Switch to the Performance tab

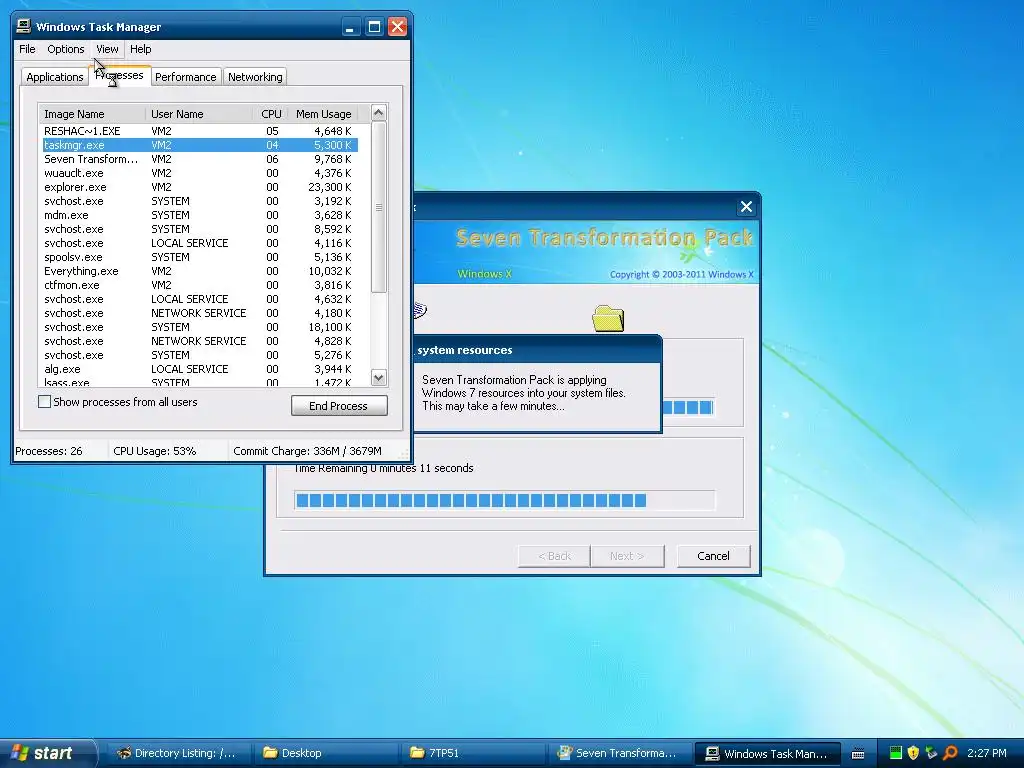coord(185,77)
